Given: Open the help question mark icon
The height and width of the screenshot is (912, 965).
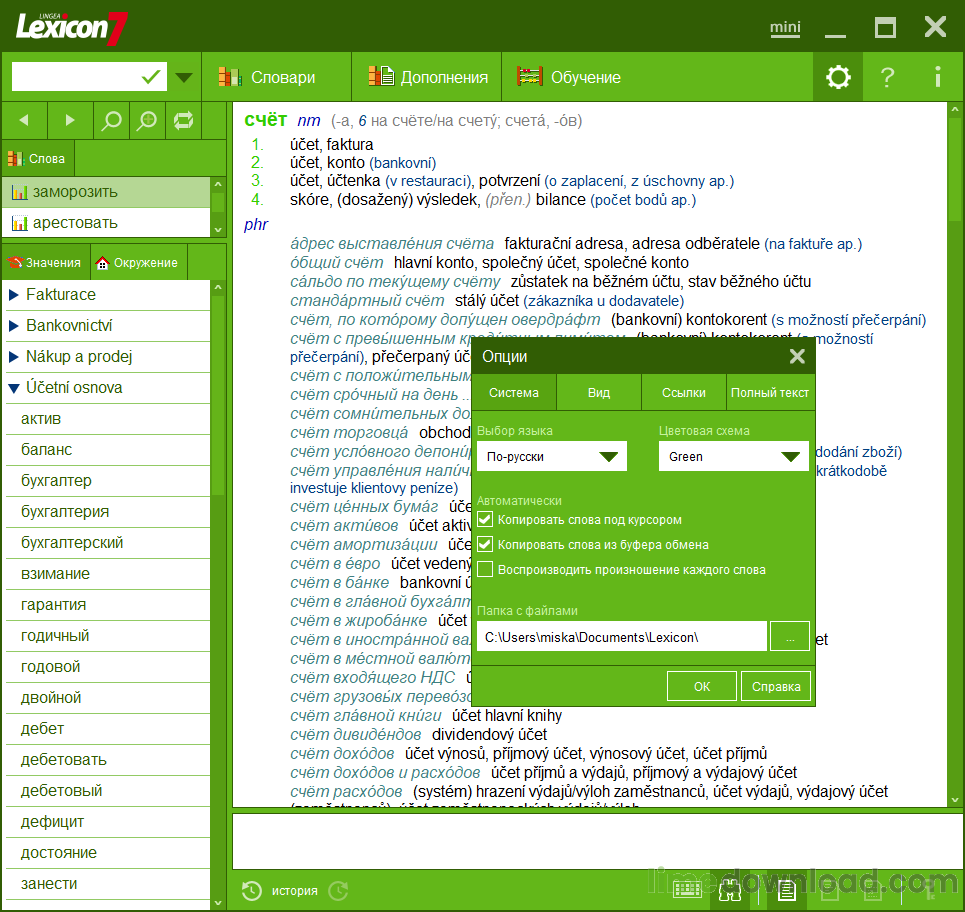Looking at the screenshot, I should point(887,77).
